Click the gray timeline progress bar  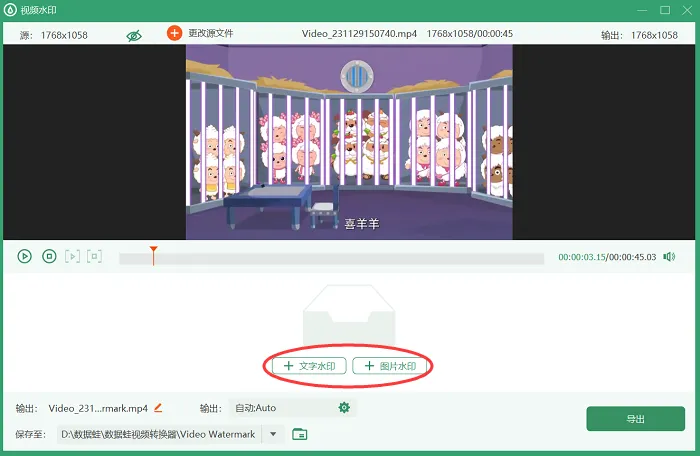tap(331, 259)
